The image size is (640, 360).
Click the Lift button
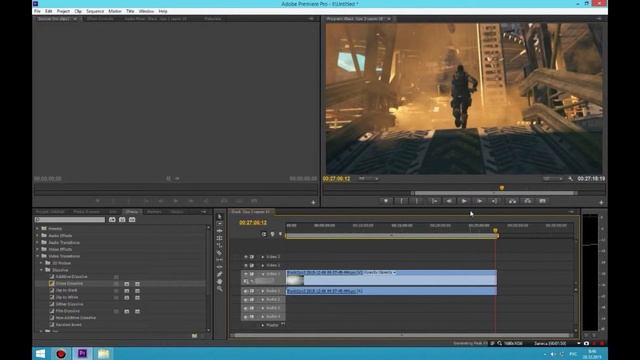512,201
